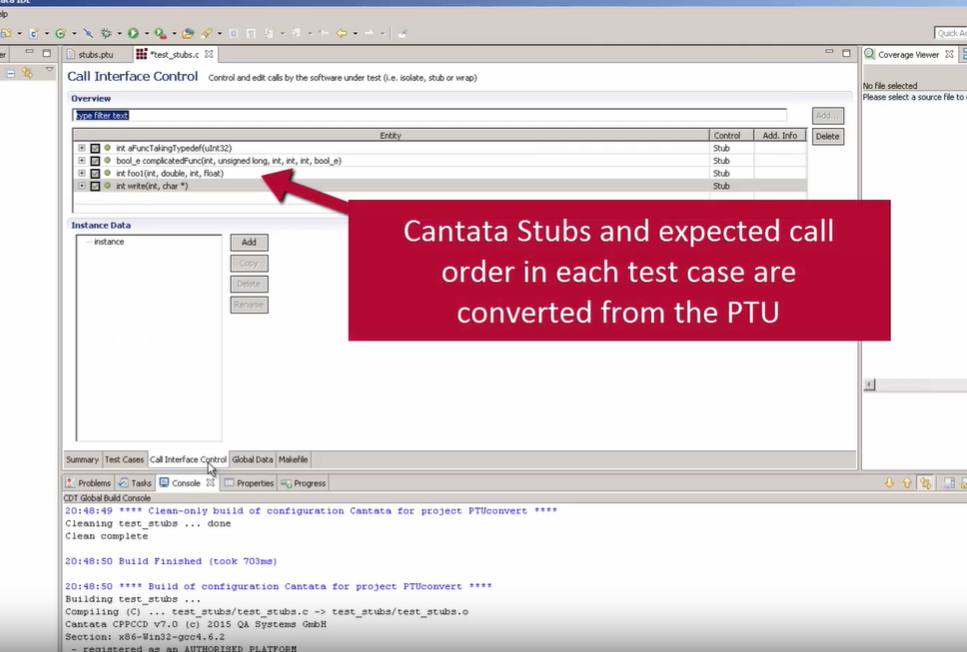Switch to the Global Data tab
The height and width of the screenshot is (652, 967).
point(252,460)
